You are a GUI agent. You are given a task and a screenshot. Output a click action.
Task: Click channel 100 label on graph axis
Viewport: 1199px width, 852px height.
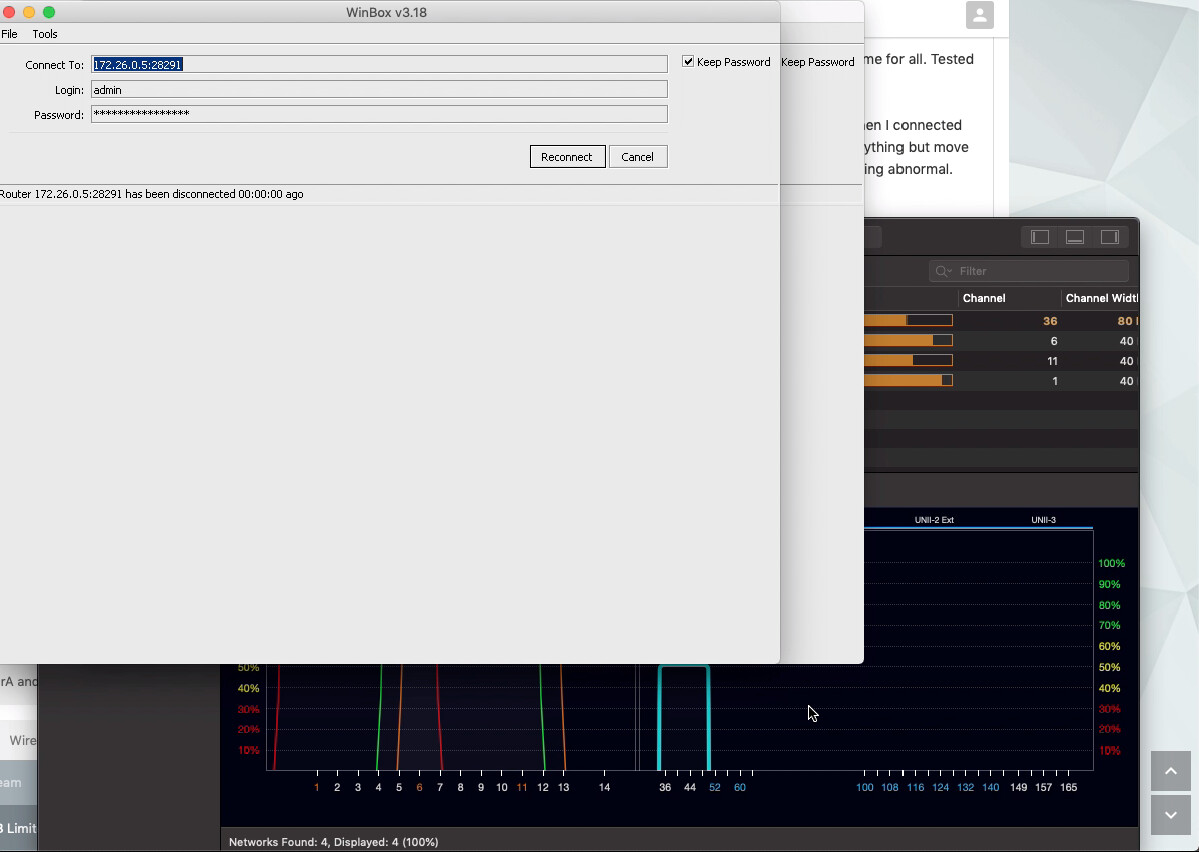click(865, 787)
